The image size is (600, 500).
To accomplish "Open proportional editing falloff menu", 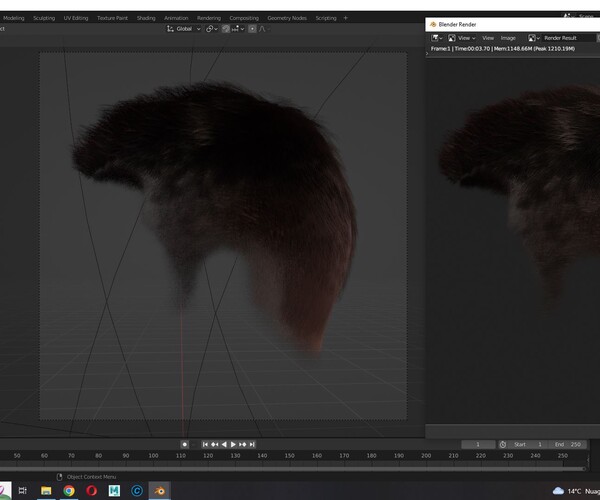I will coord(264,29).
